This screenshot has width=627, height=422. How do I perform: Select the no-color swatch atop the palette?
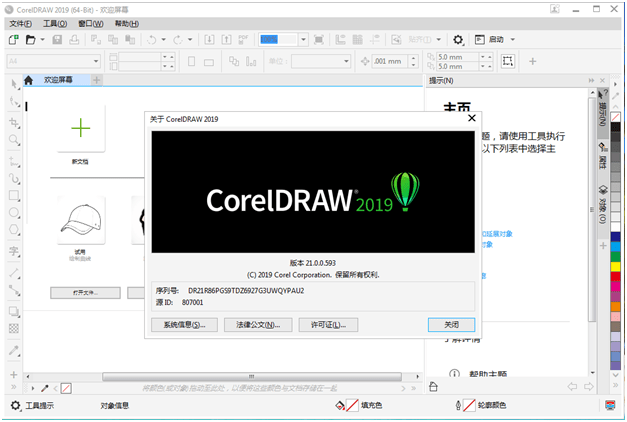click(x=615, y=117)
